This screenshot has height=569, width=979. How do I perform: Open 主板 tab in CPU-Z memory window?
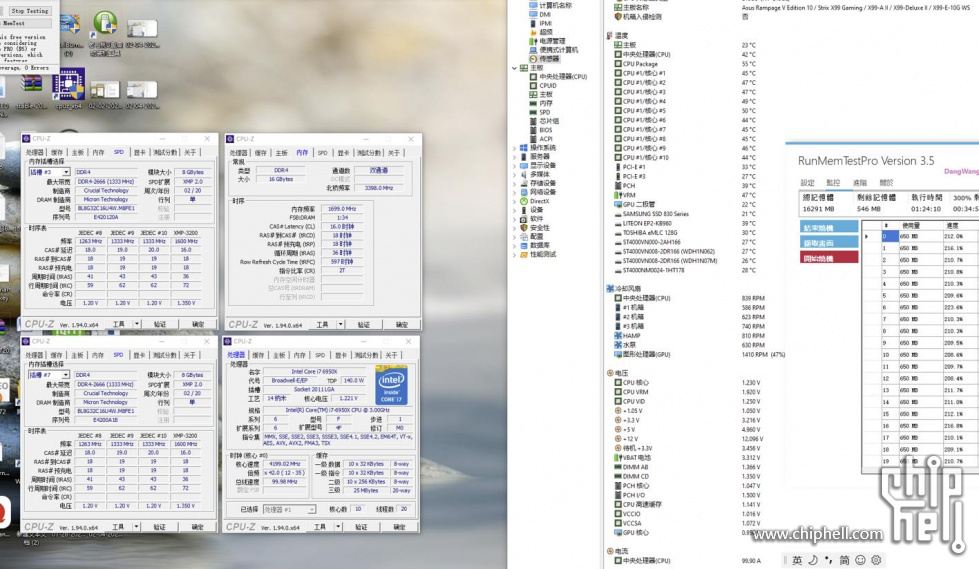point(282,152)
